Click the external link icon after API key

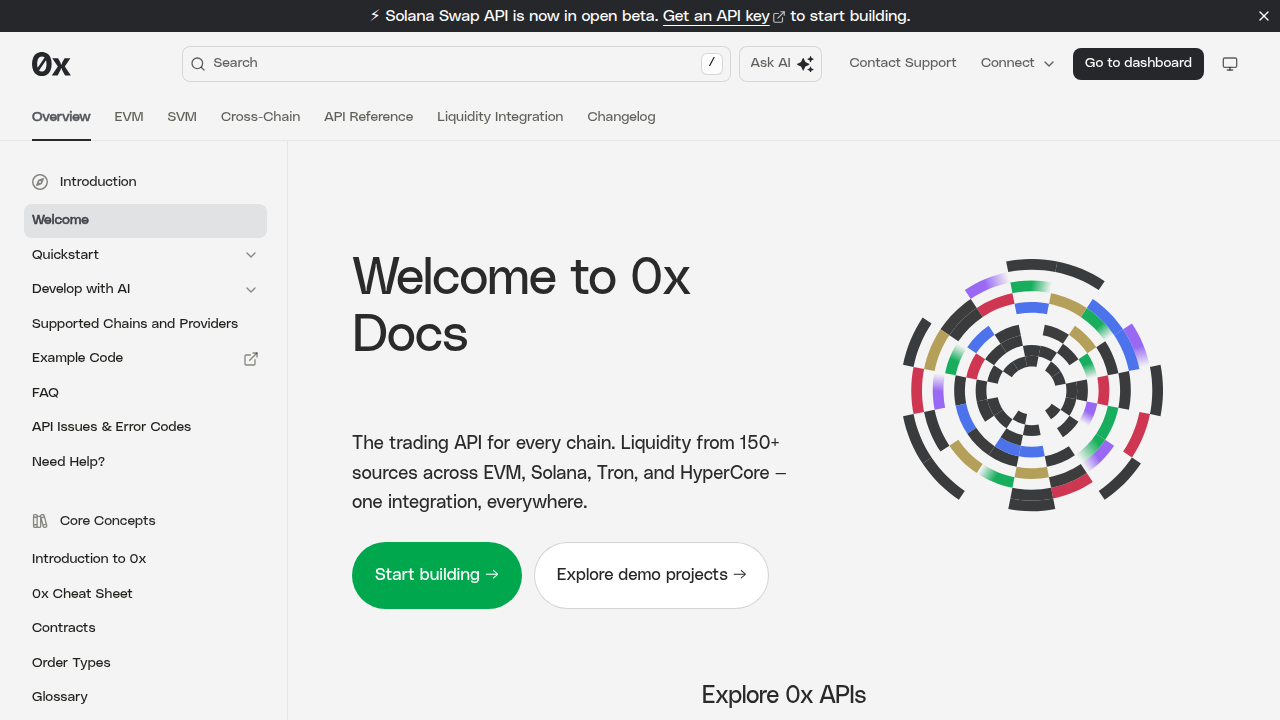tap(779, 17)
